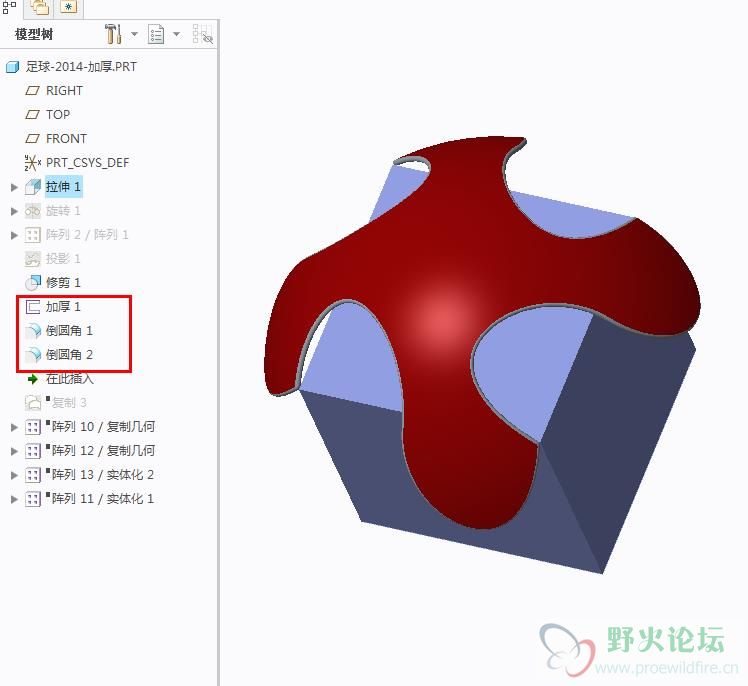748x686 pixels.
Task: Select the 阵列 12 / 复制几何 pattern icon
Action: 32,451
